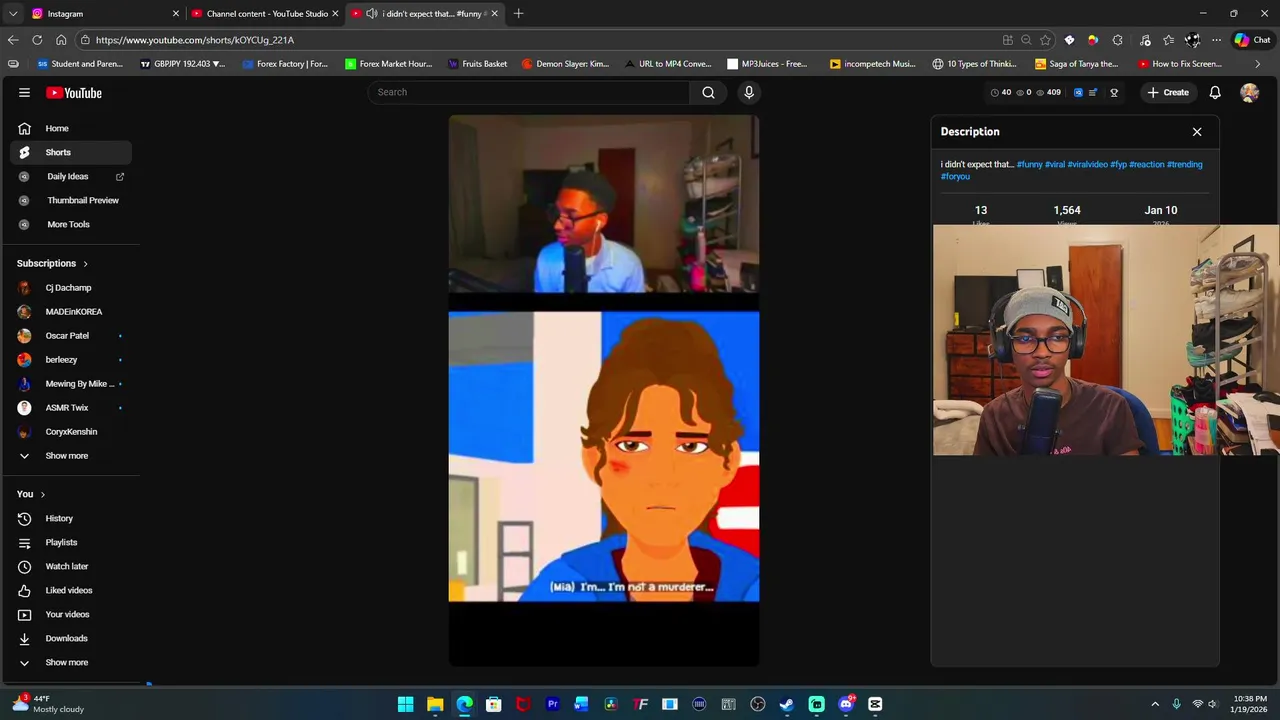The image size is (1280, 720).
Task: Open Premiere Pro from taskbar
Action: pyautogui.click(x=552, y=704)
